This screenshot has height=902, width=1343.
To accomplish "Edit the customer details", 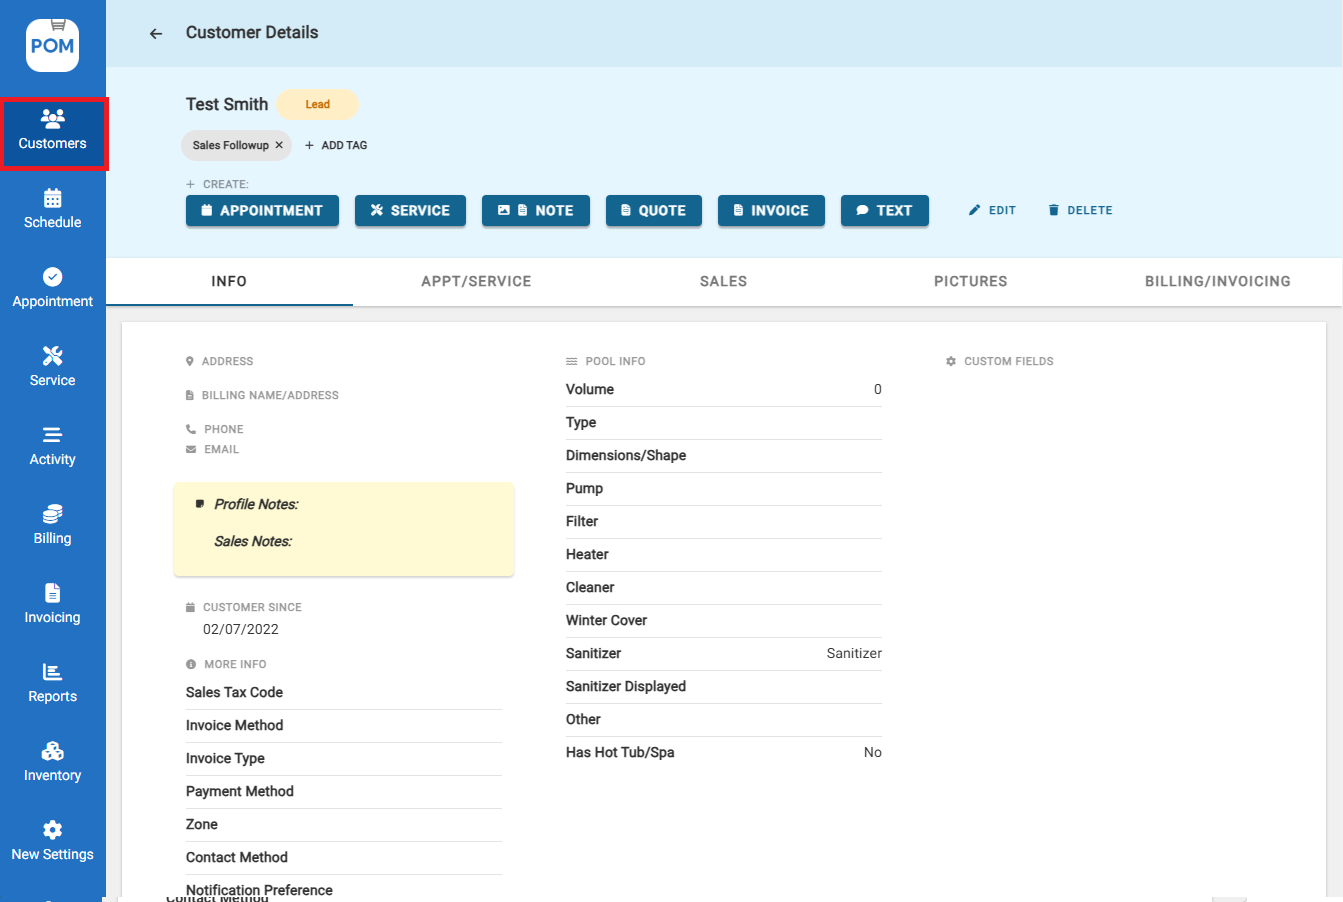I will 992,211.
